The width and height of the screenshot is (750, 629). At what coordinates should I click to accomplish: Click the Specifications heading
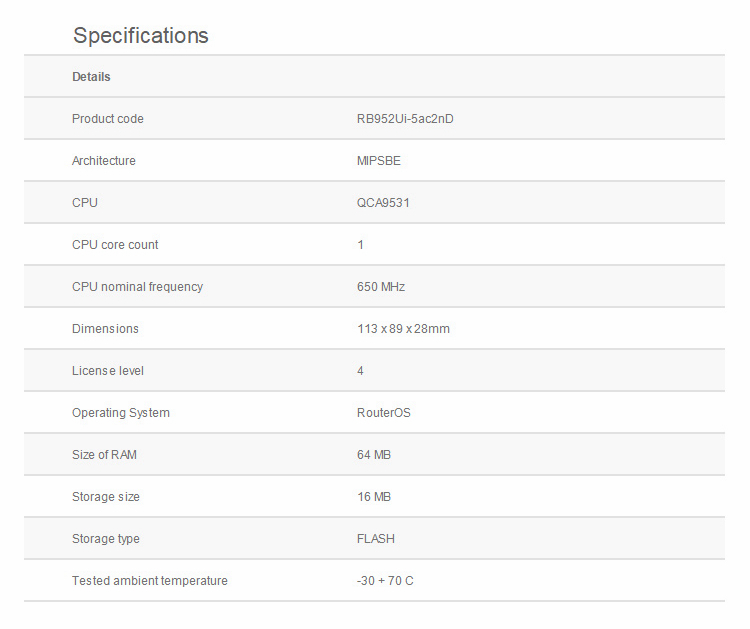click(x=140, y=35)
